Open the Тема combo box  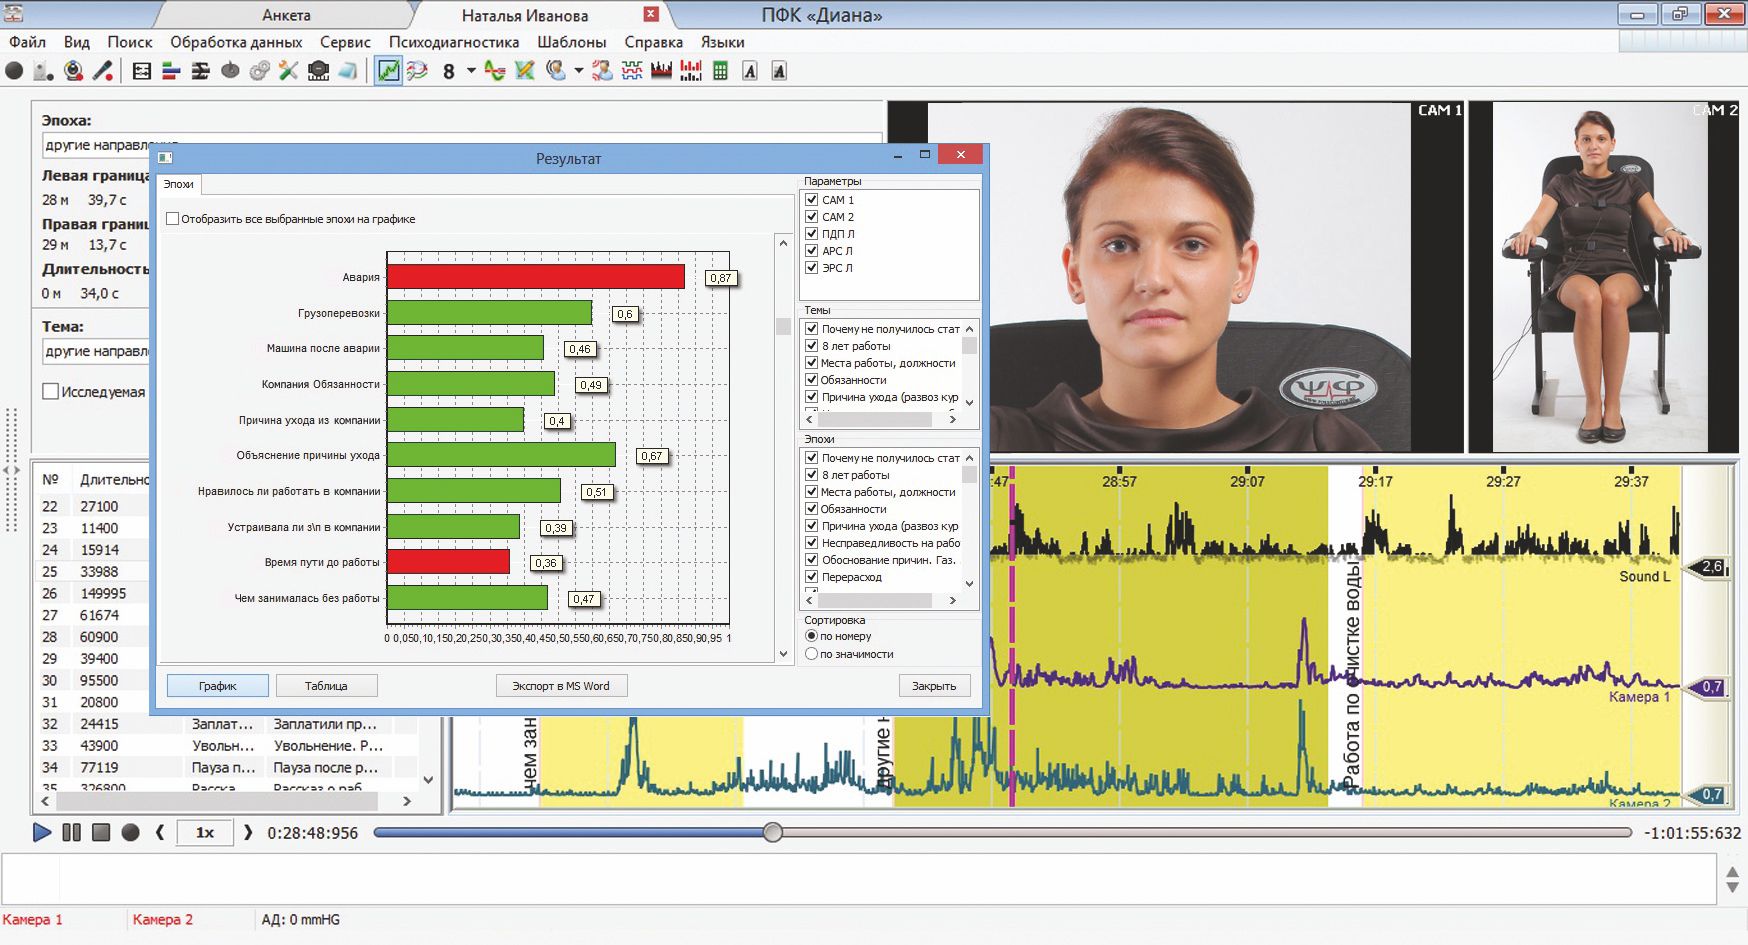[97, 351]
